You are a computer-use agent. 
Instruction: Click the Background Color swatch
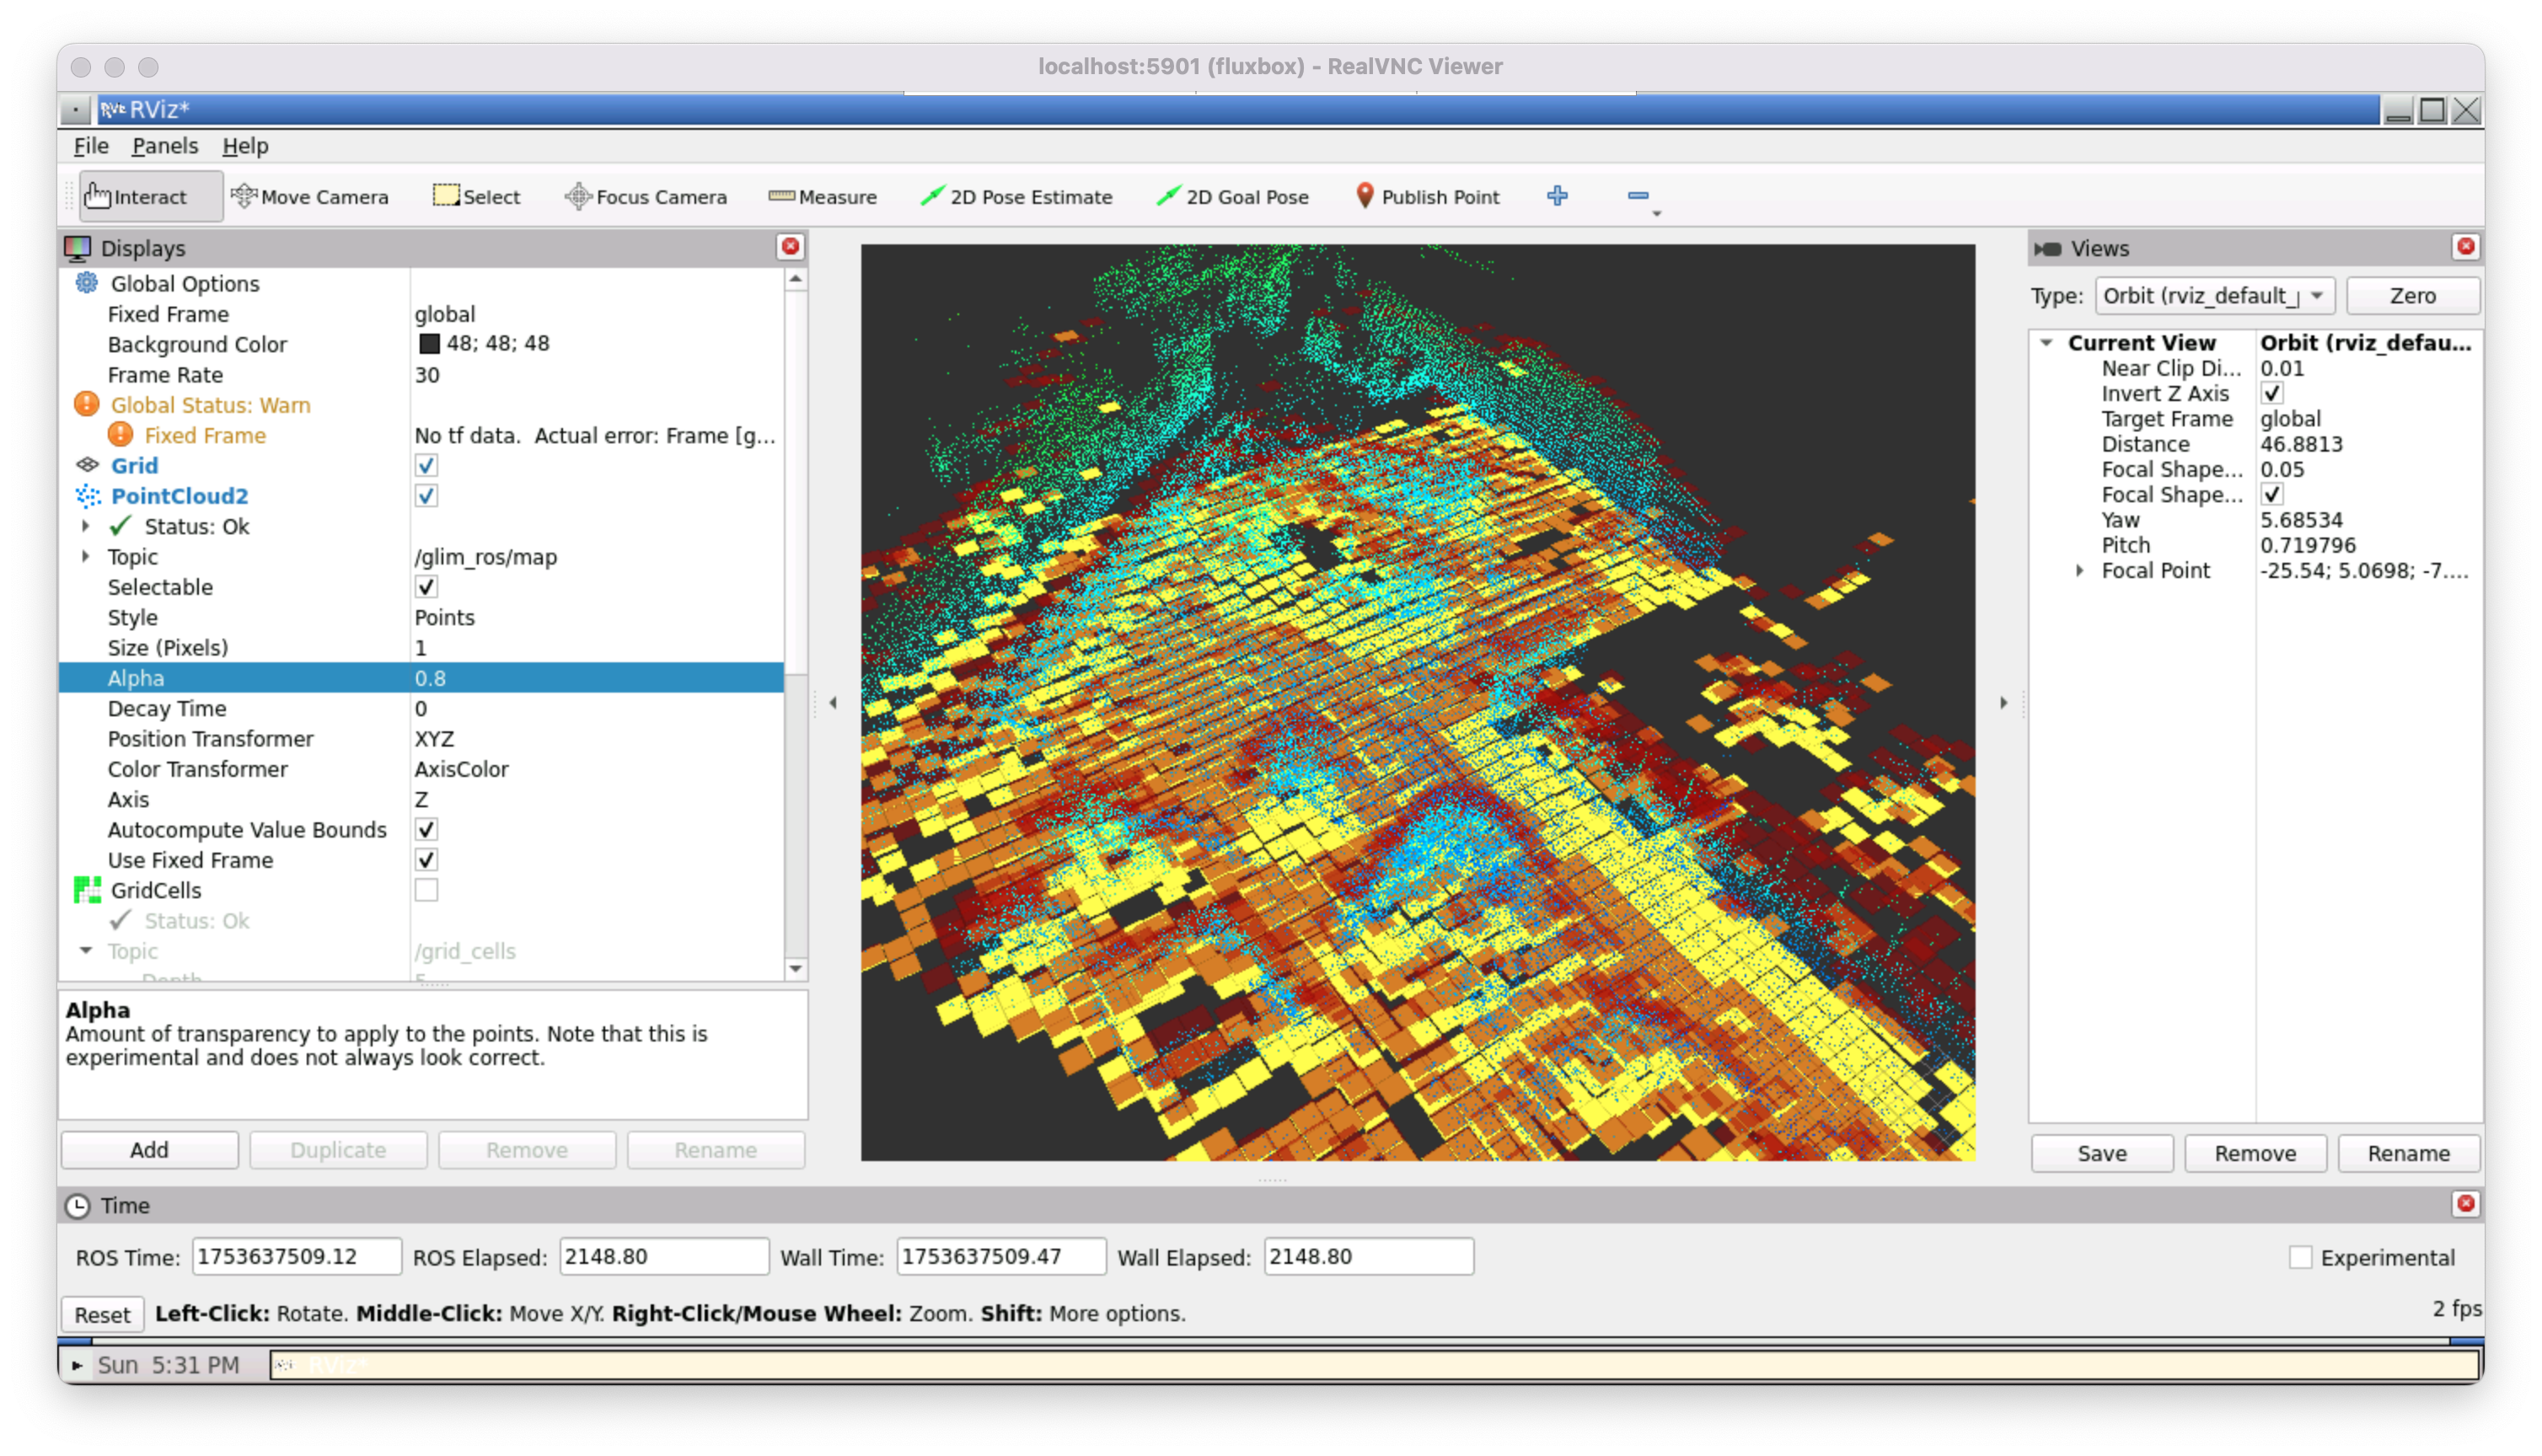(x=429, y=344)
